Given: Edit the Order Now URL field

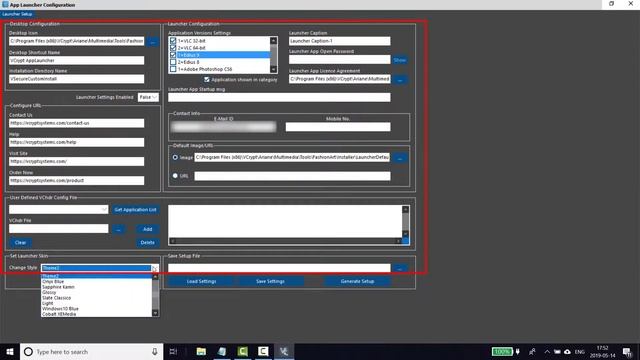Looking at the screenshot, I should coord(76,180).
